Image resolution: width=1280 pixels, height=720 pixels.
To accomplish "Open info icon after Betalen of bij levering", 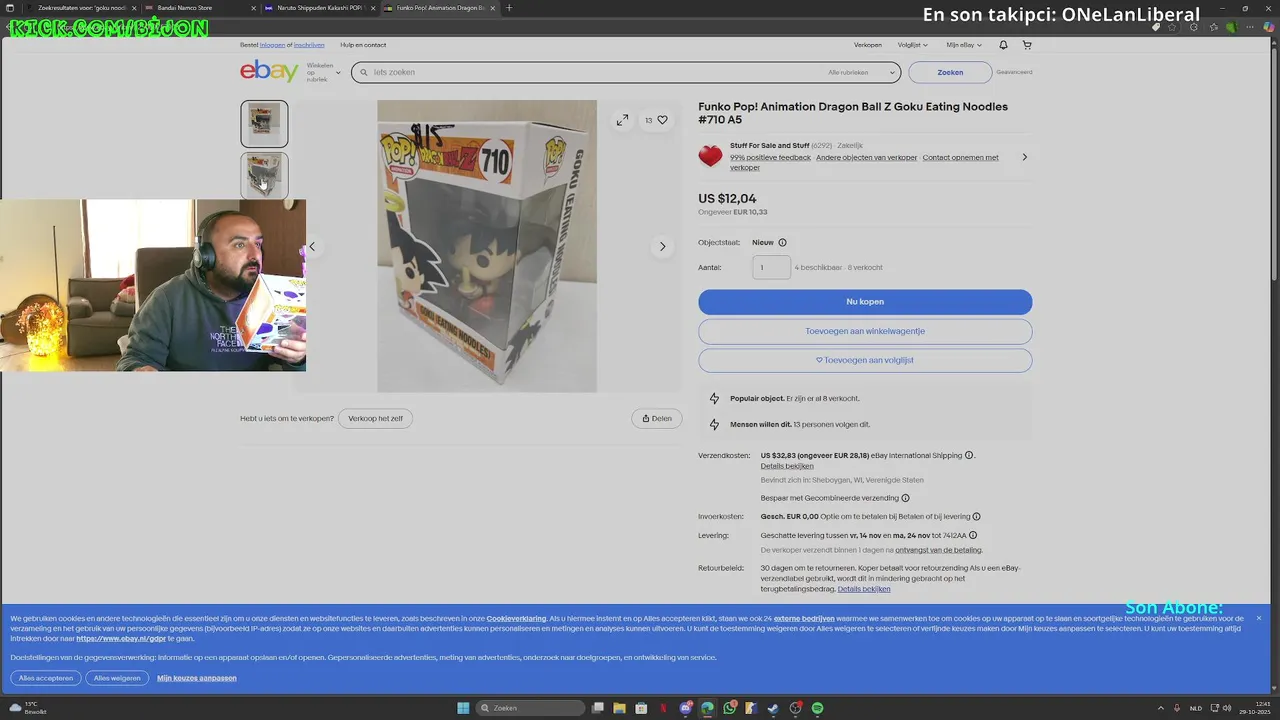I will pyautogui.click(x=976, y=517).
